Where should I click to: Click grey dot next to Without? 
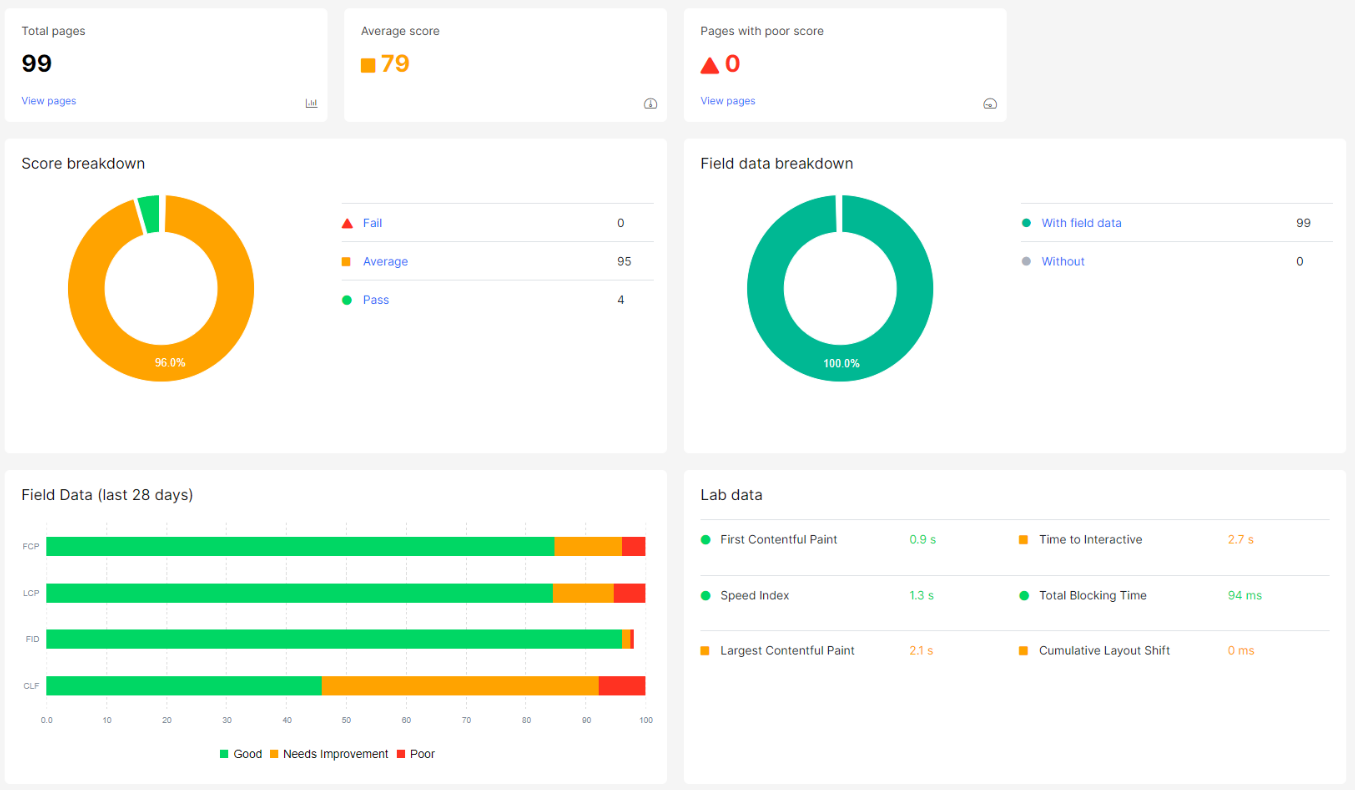pyautogui.click(x=1026, y=261)
